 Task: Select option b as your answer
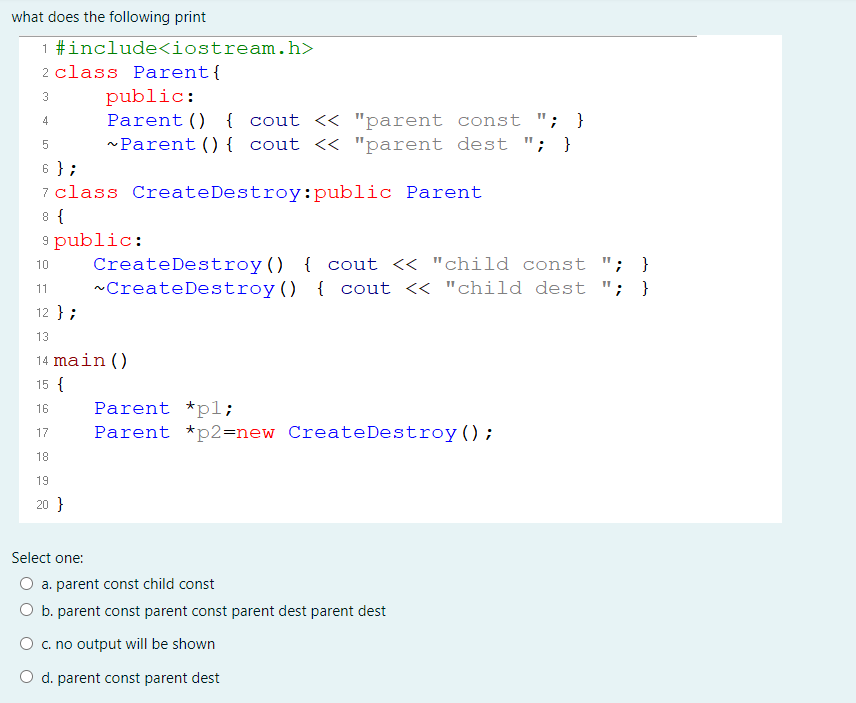pyautogui.click(x=26, y=611)
